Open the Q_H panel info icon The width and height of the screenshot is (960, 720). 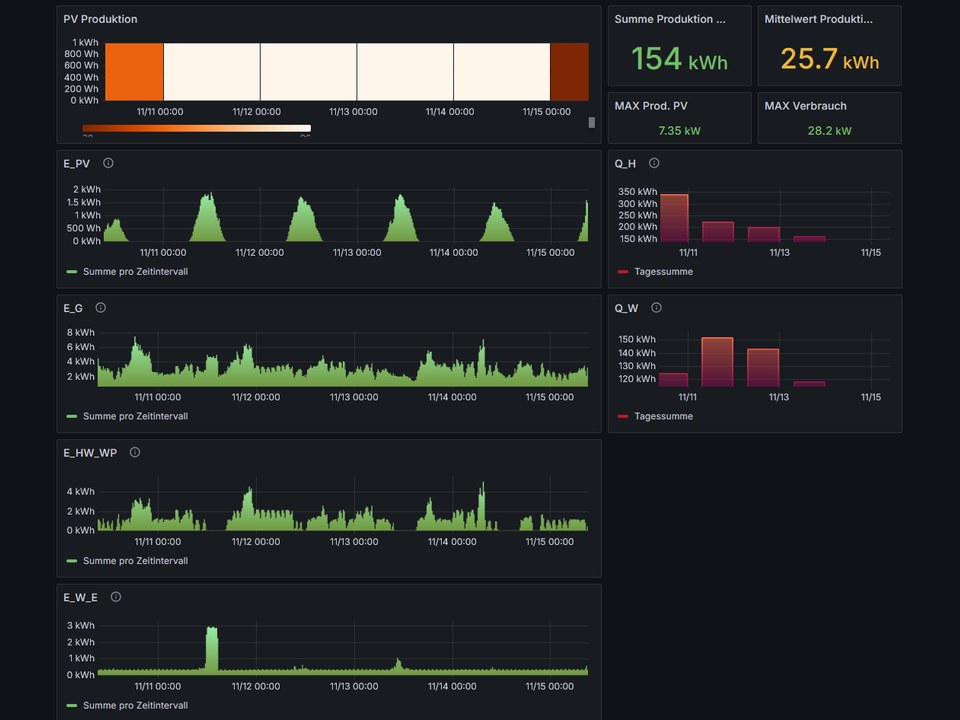tap(654, 163)
